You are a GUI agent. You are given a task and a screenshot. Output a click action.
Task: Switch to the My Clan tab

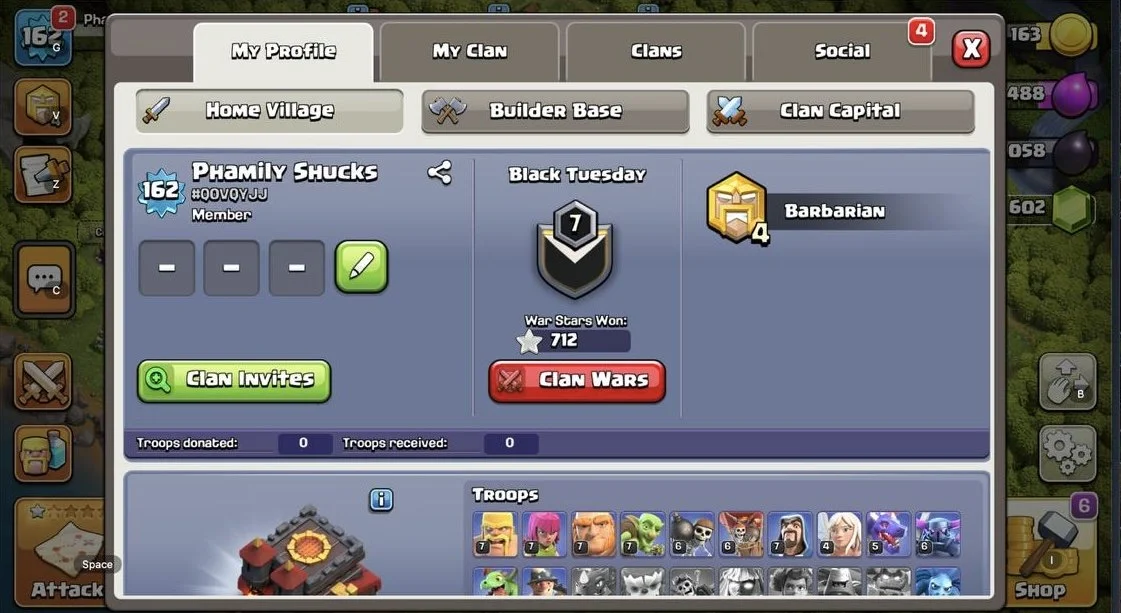tap(470, 52)
